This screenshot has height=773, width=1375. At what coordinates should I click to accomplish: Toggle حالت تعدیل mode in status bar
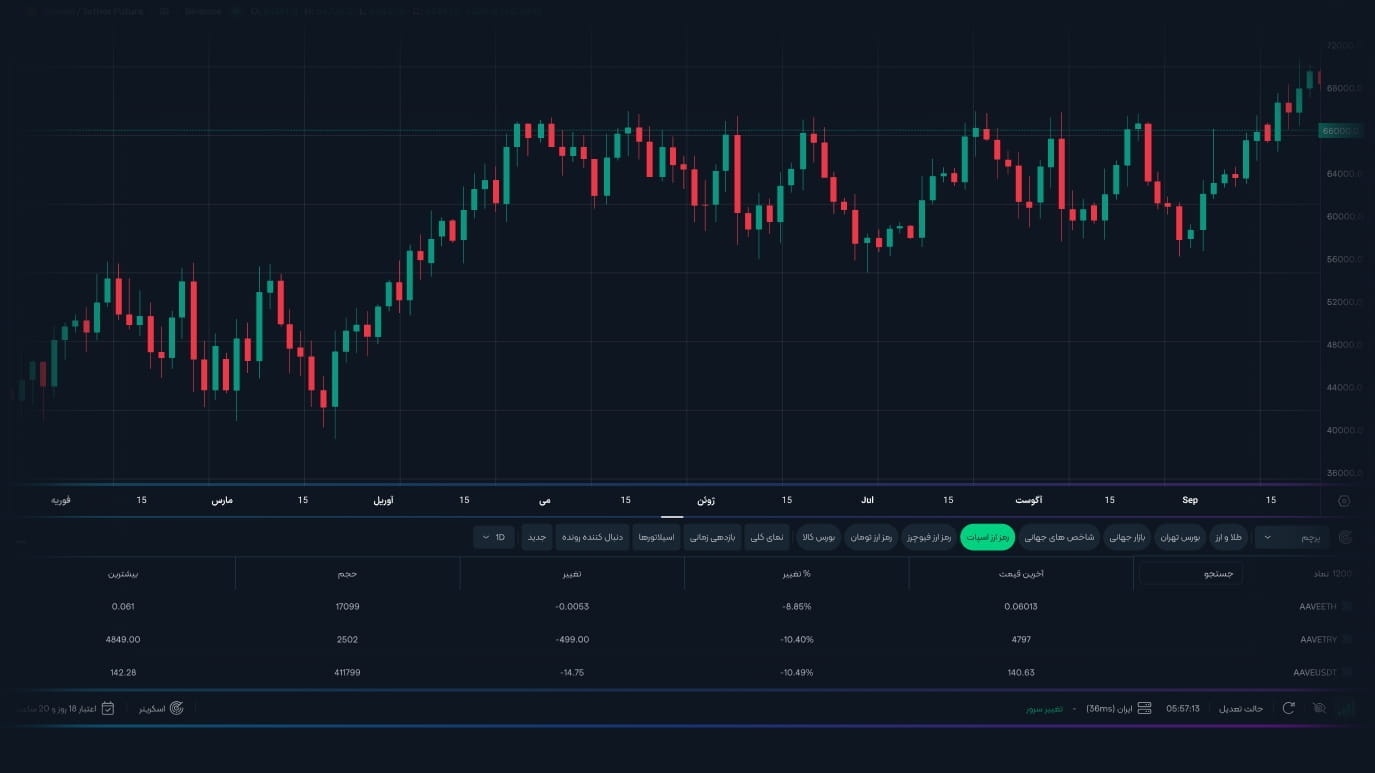tap(1240, 708)
